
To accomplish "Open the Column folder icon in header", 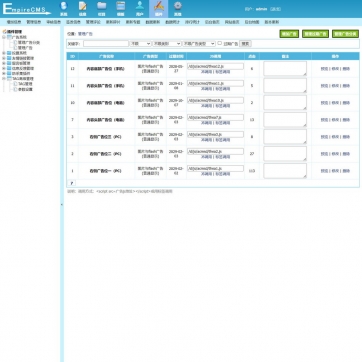I will 102,8.
